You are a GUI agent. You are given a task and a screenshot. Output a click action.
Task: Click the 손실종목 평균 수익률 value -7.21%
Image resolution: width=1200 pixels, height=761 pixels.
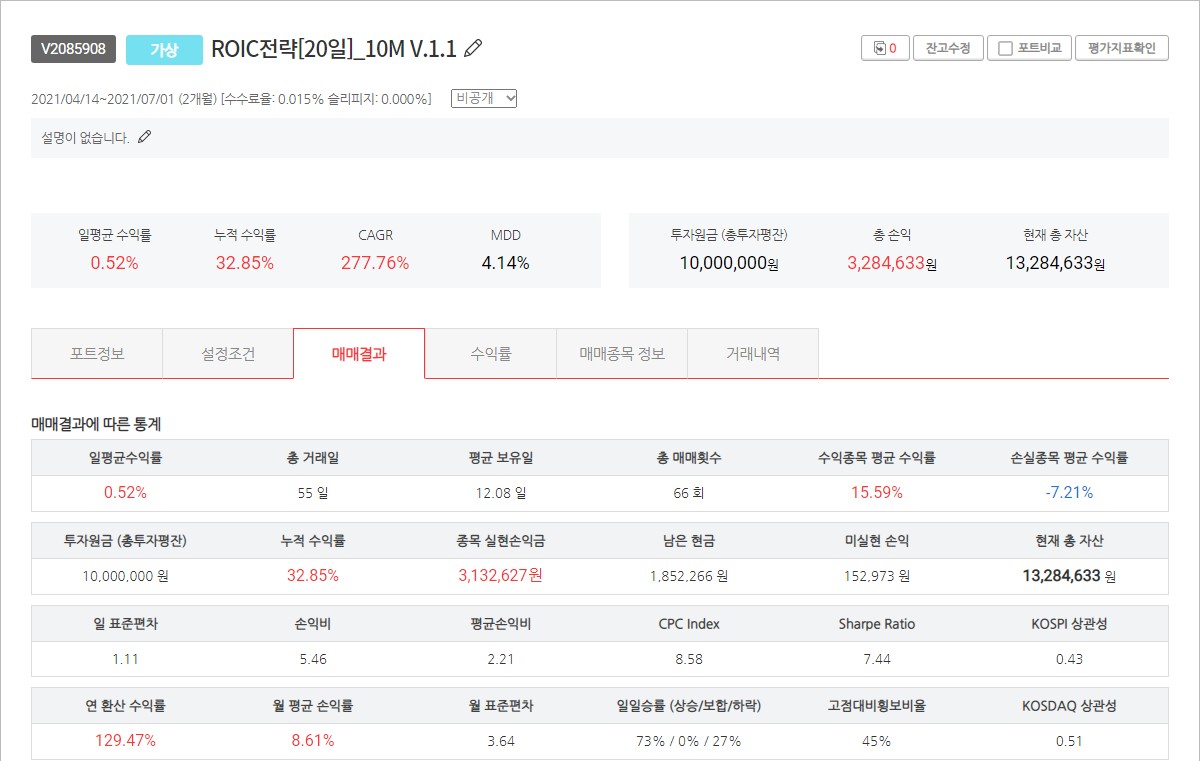pos(1069,492)
